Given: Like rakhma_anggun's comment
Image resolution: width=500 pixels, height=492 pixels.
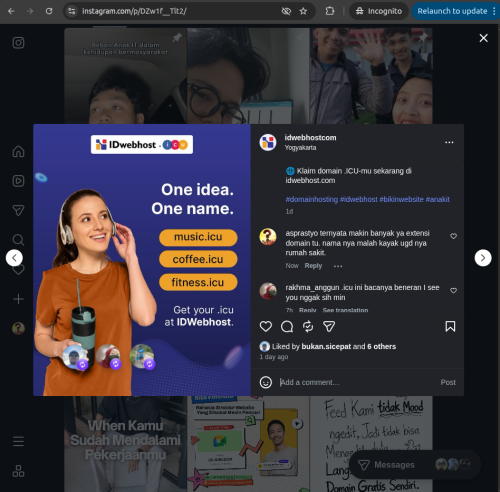Looking at the screenshot, I should tap(453, 290).
